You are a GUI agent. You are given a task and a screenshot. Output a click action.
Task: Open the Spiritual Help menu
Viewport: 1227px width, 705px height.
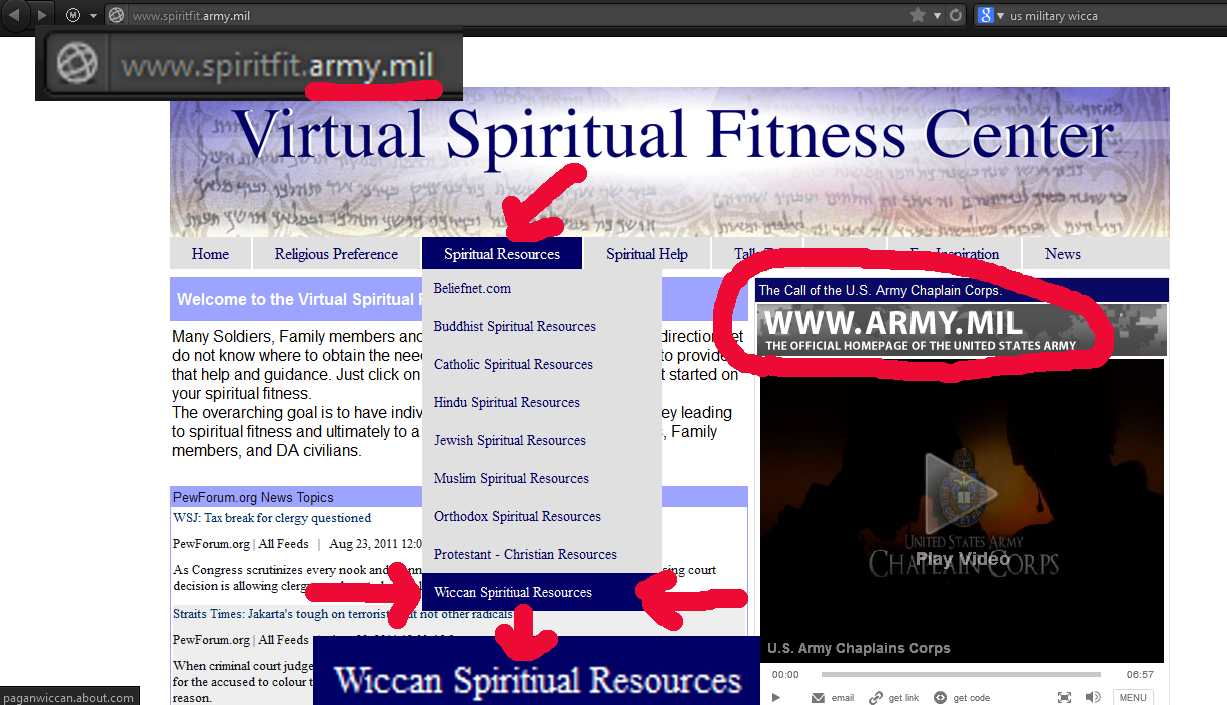point(647,254)
